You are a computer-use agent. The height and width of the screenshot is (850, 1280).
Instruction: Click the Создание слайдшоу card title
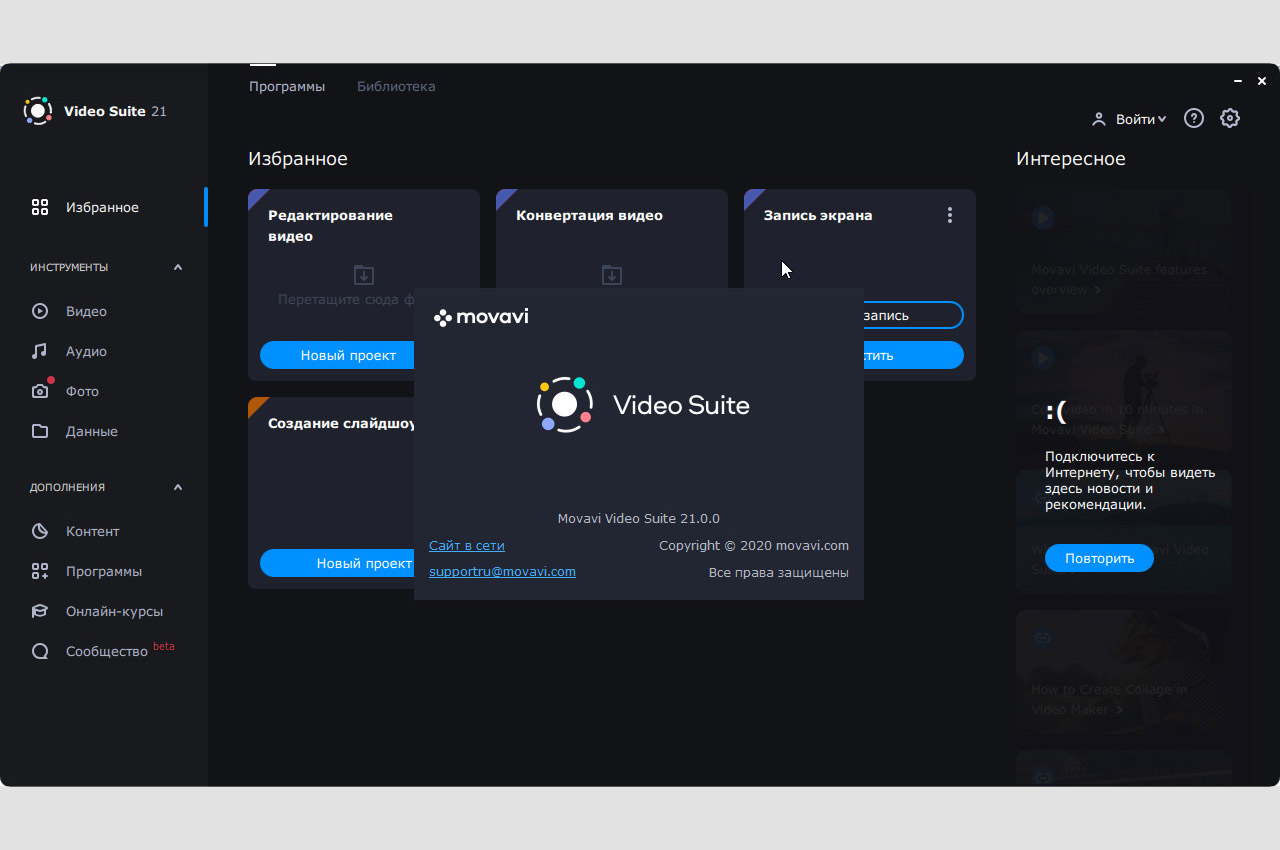click(341, 423)
